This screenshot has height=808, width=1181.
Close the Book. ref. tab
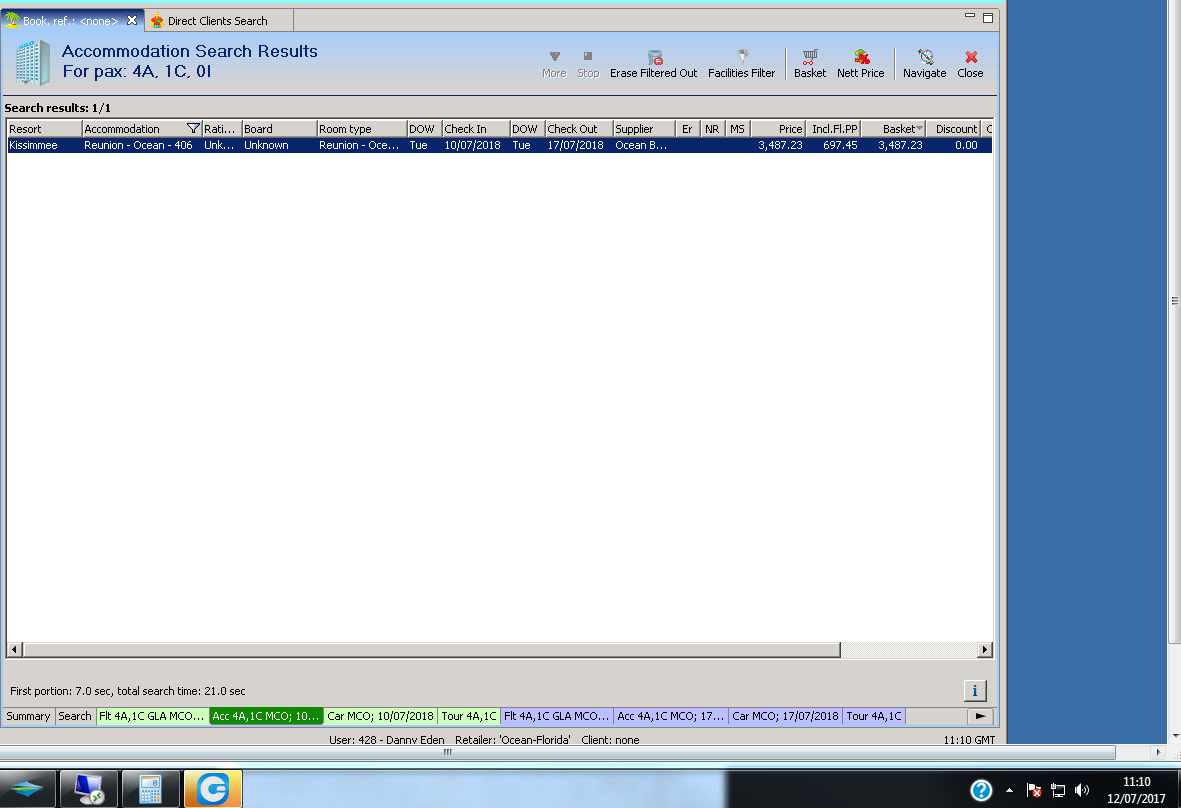(132, 20)
